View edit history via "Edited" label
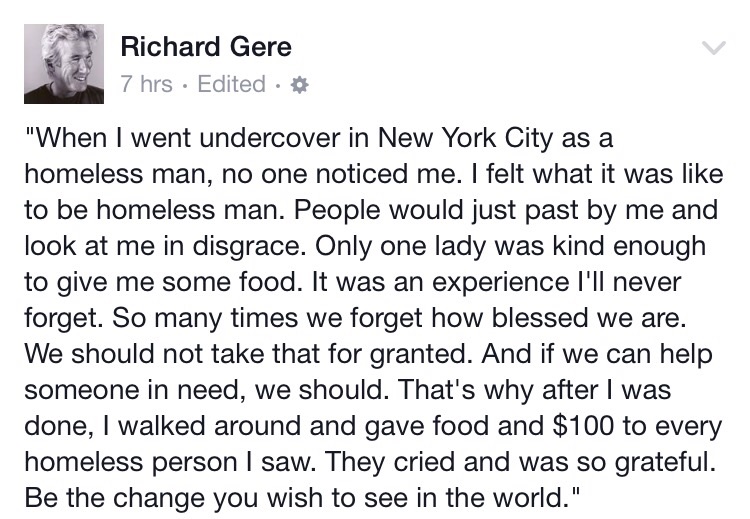This screenshot has height=519, width=750. (231, 85)
